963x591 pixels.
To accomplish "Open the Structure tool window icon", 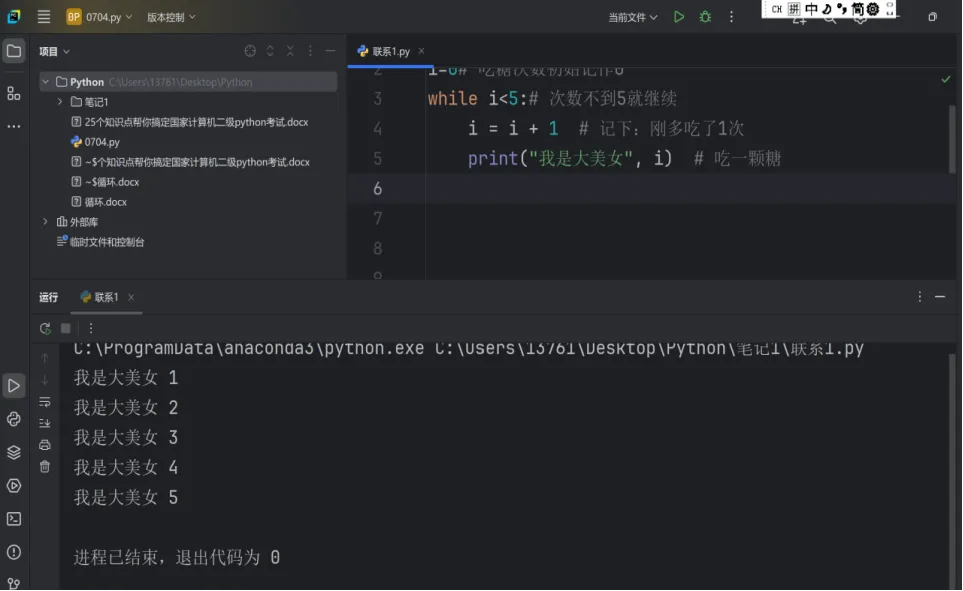I will 14,93.
